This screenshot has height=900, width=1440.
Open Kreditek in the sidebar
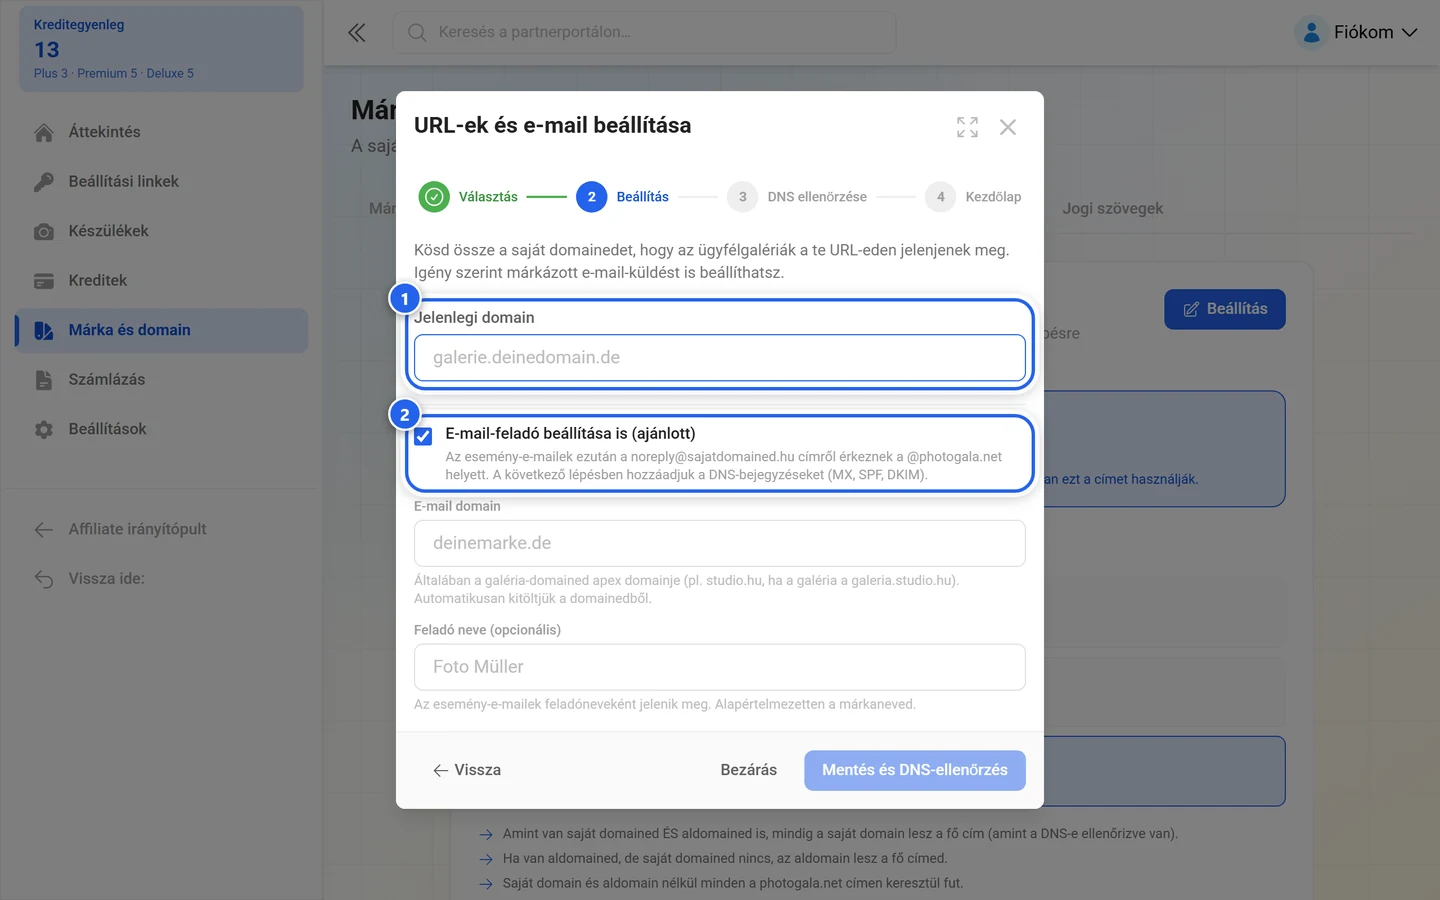point(162,281)
